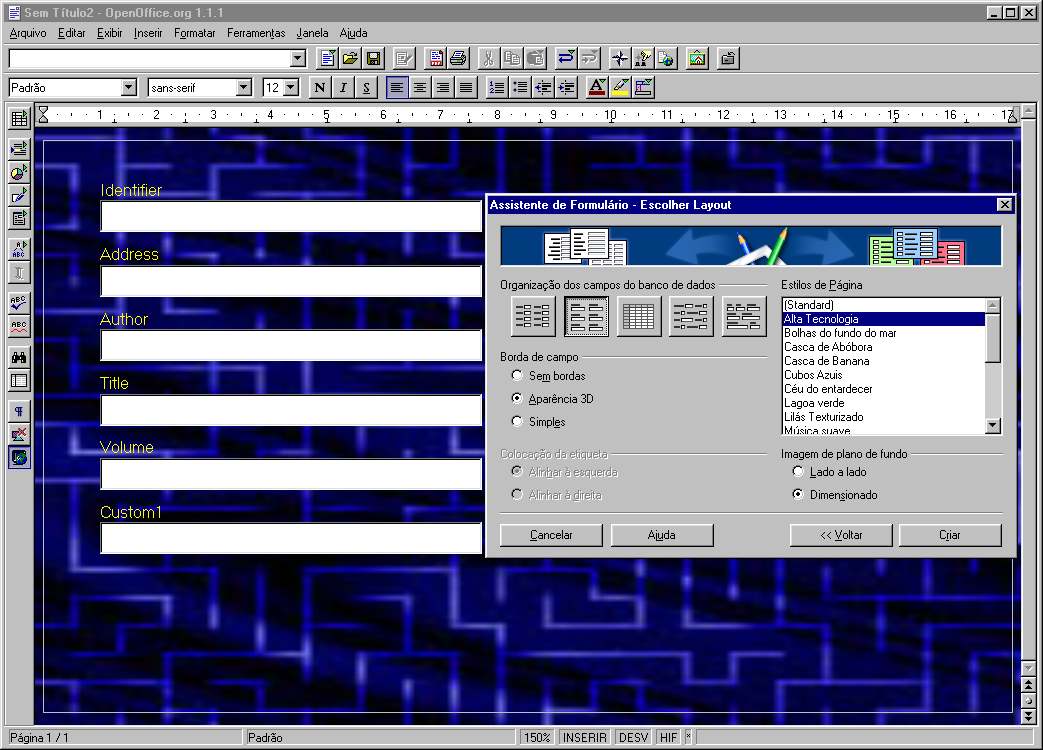Screen dimensions: 1043x750
Task: Apply Justified alignment to the text
Action: tap(465, 88)
